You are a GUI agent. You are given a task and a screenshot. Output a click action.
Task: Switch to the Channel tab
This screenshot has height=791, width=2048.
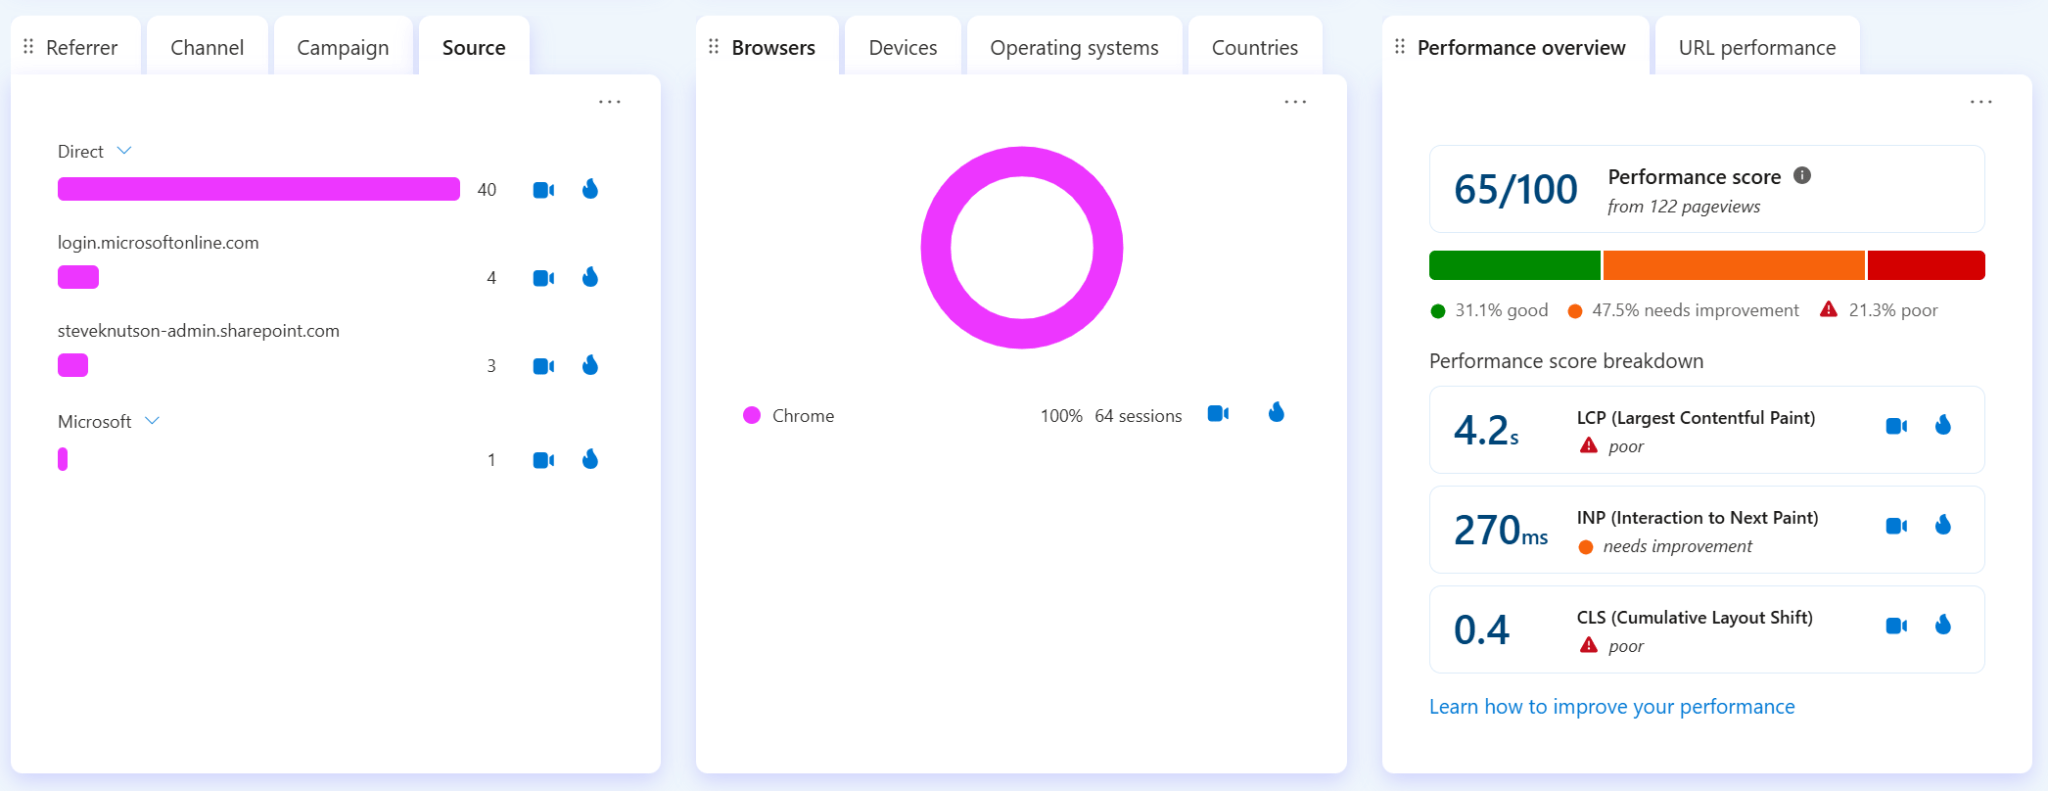click(207, 46)
